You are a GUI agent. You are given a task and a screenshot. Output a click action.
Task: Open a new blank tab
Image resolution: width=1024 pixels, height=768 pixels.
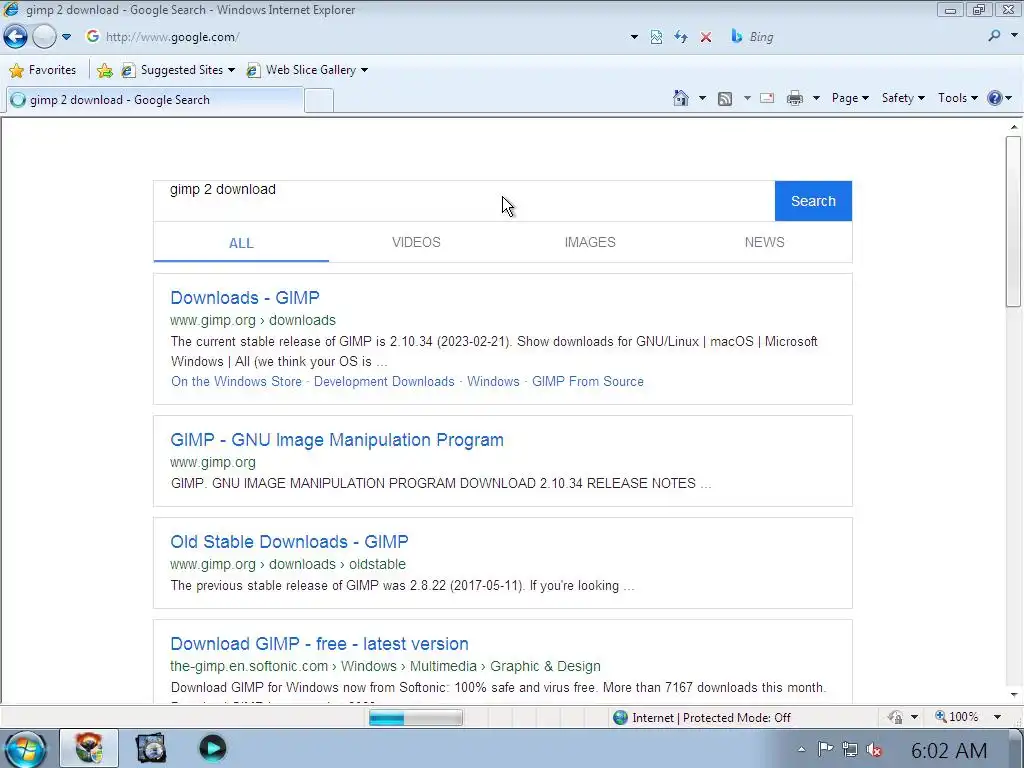319,101
